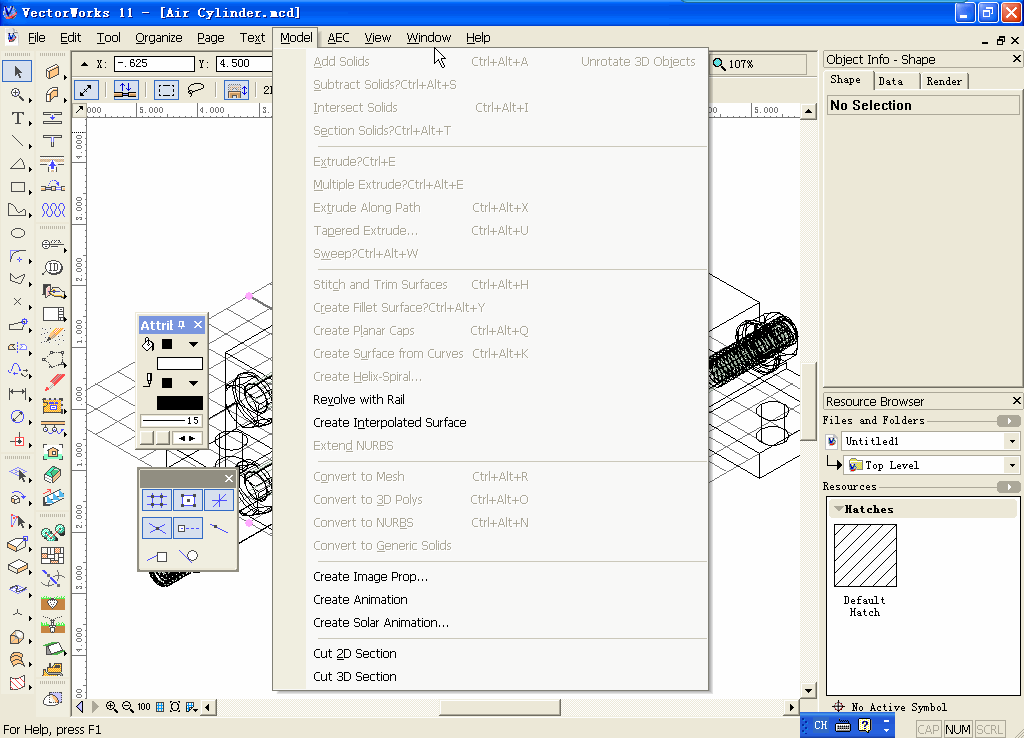Select the camera house view tool

click(x=53, y=451)
